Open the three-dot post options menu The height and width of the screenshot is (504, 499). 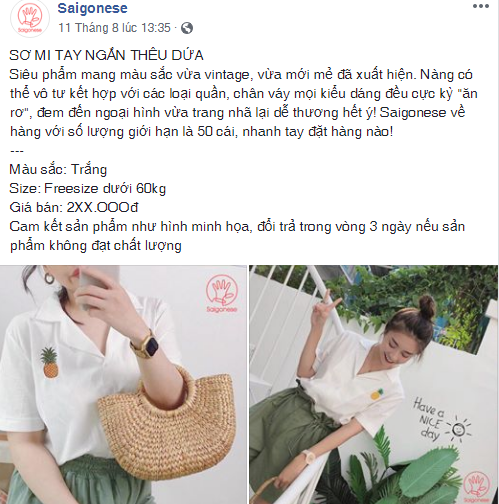(481, 7)
